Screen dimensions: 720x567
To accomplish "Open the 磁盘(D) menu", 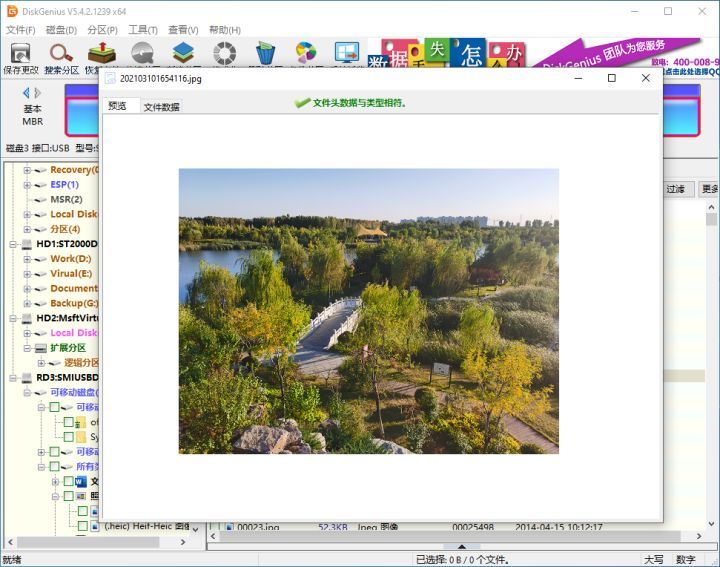I will click(62, 30).
